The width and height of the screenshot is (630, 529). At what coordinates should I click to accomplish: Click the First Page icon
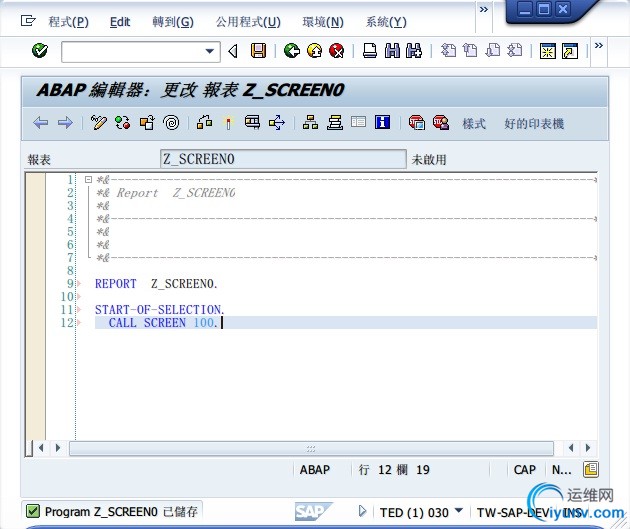448,51
